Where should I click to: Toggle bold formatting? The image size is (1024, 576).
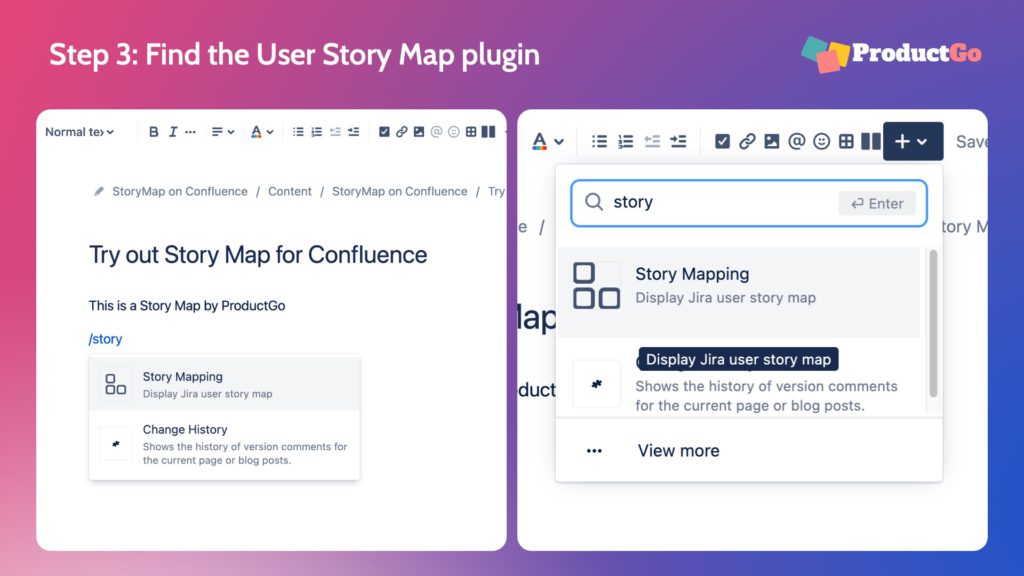tap(153, 131)
